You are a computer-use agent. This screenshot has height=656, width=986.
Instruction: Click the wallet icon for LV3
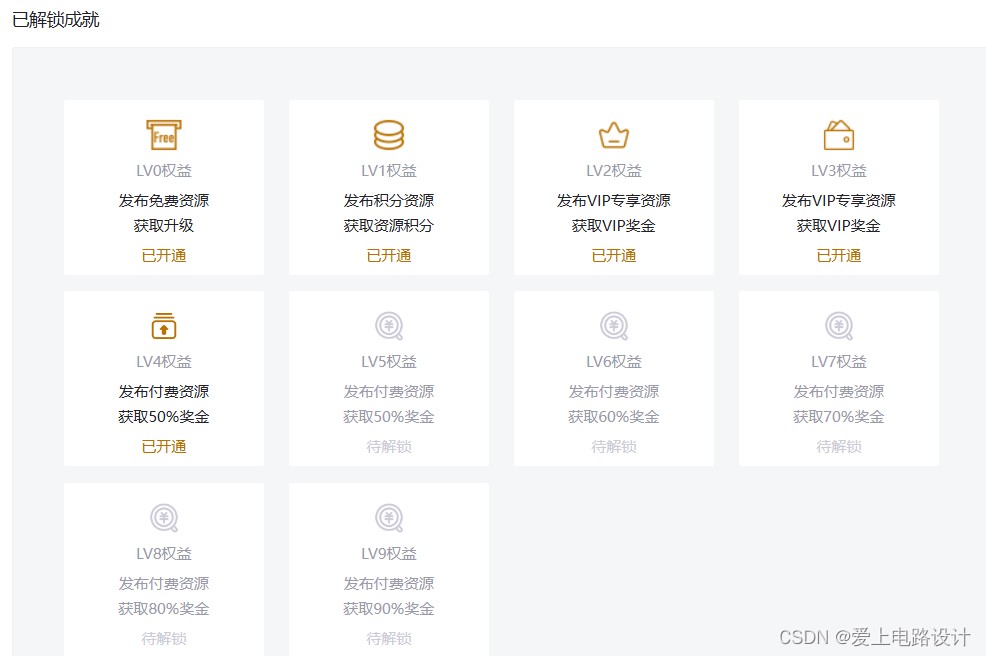(839, 135)
